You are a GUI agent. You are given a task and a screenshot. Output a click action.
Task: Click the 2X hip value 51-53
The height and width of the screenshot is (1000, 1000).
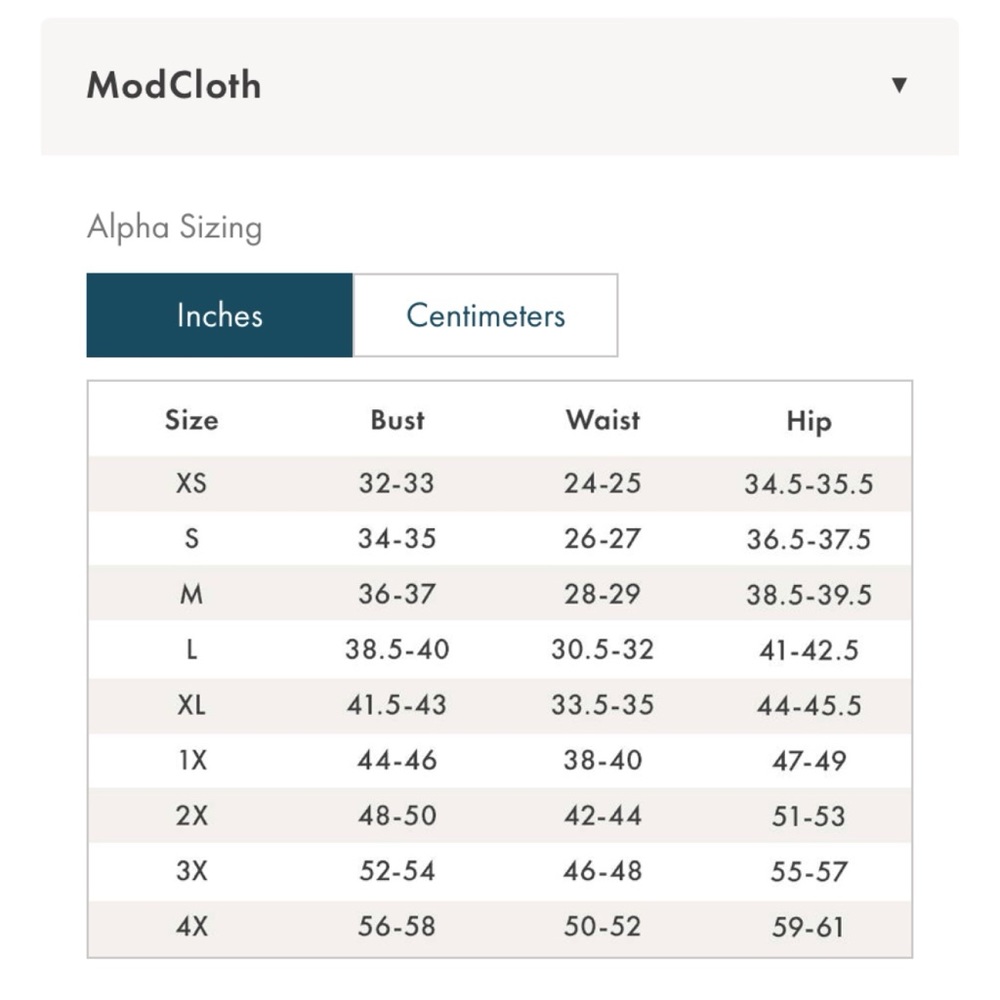809,816
